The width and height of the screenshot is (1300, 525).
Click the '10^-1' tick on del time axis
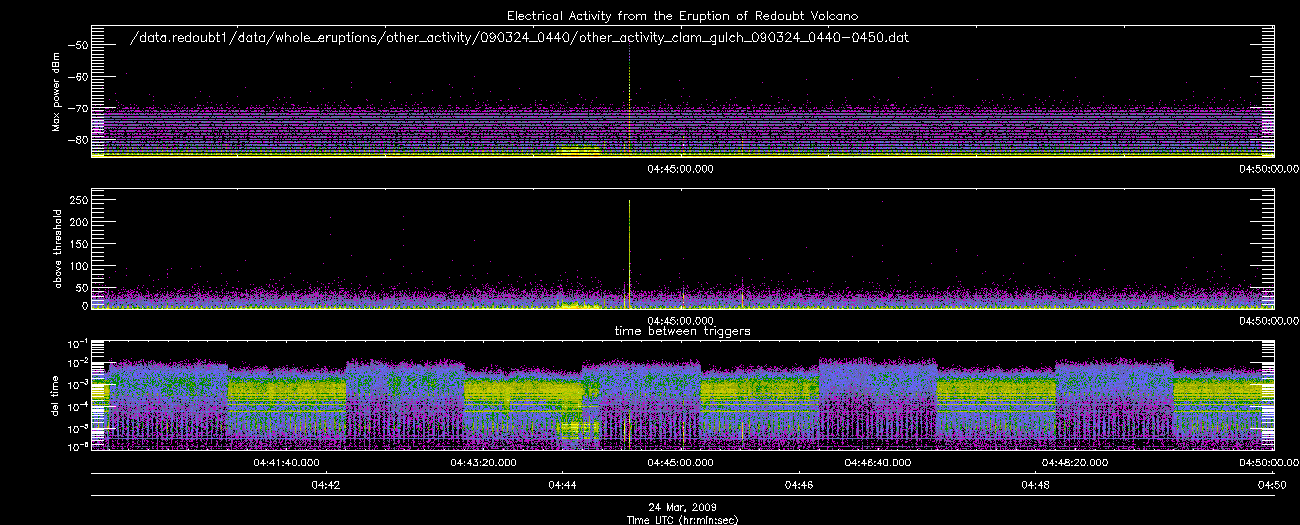click(76, 343)
